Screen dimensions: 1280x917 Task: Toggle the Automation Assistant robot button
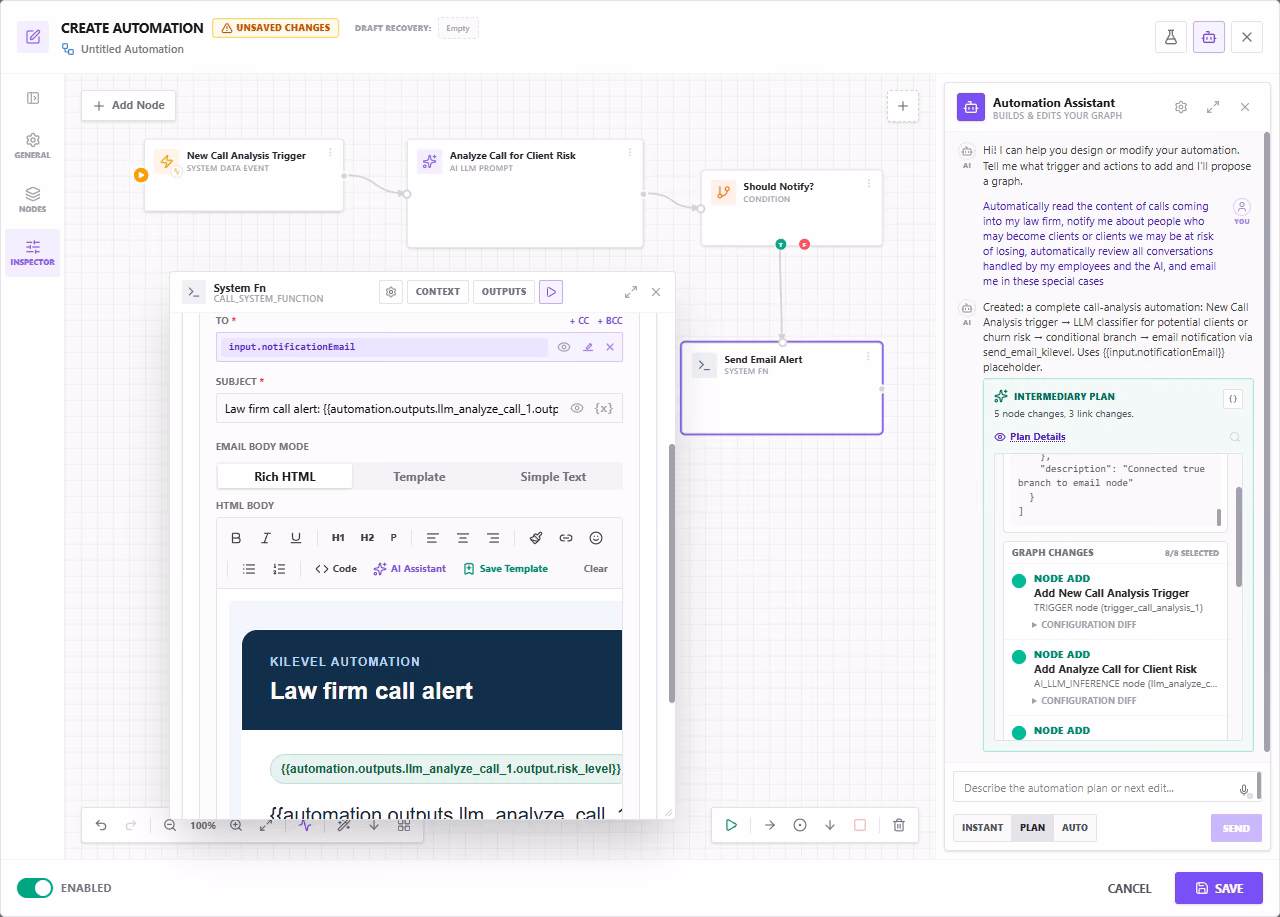click(1208, 37)
